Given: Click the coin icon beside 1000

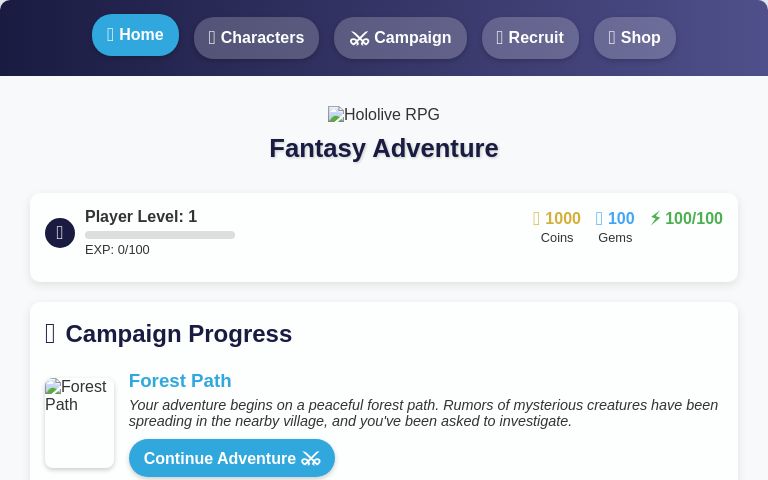Looking at the screenshot, I should click(x=537, y=219).
